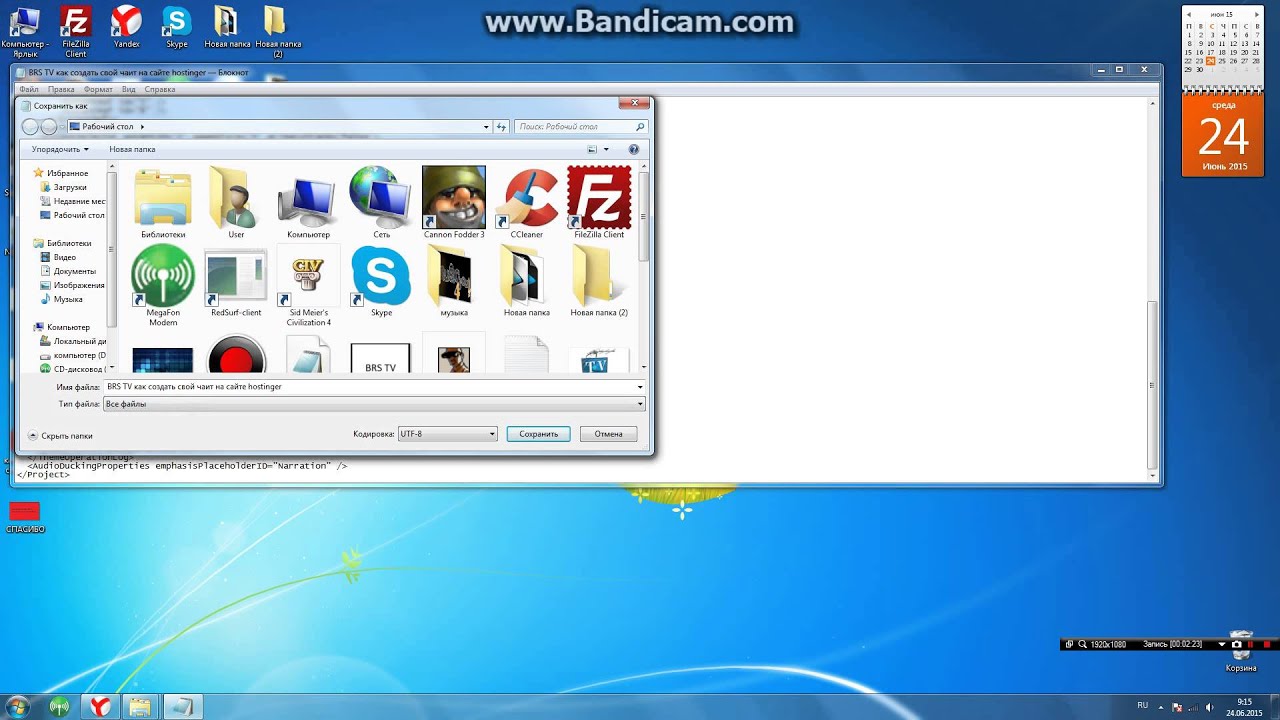1280x720 pixels.
Task: Expand the view options dropdown arrow
Action: point(606,149)
